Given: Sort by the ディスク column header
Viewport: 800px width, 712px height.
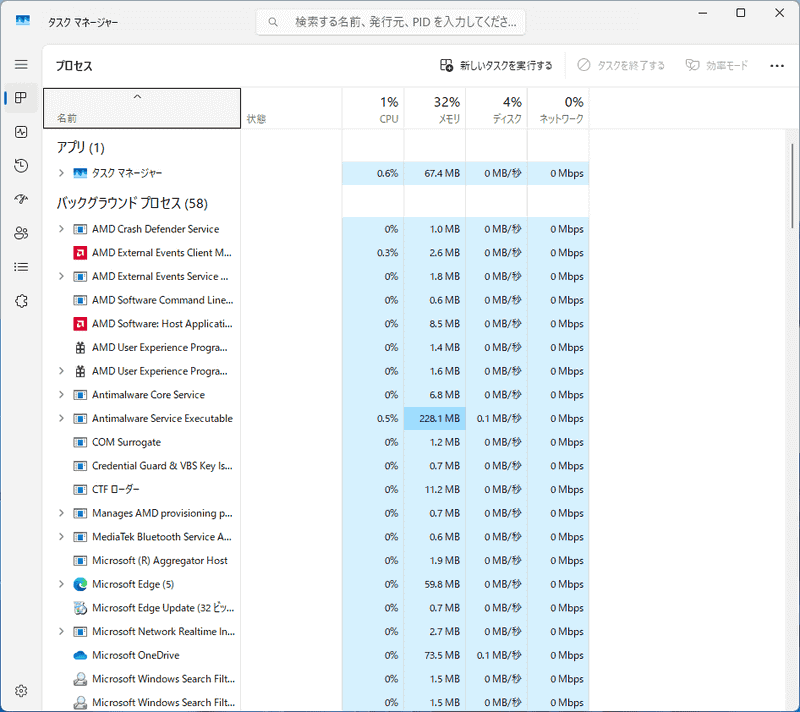Looking at the screenshot, I should click(496, 108).
